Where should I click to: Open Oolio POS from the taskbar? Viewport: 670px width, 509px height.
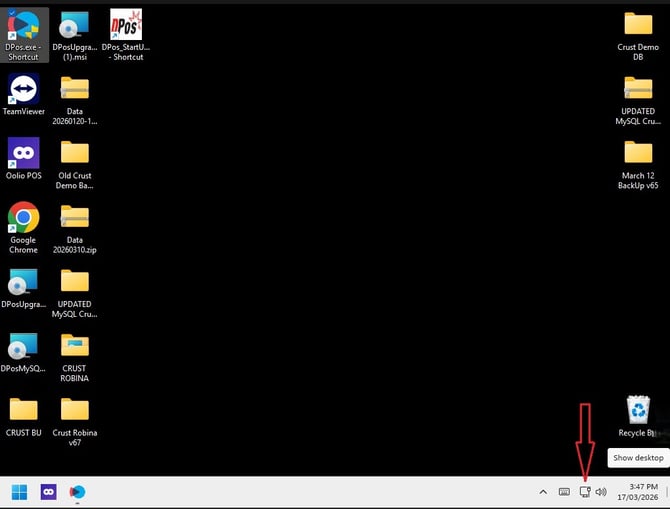[x=48, y=492]
